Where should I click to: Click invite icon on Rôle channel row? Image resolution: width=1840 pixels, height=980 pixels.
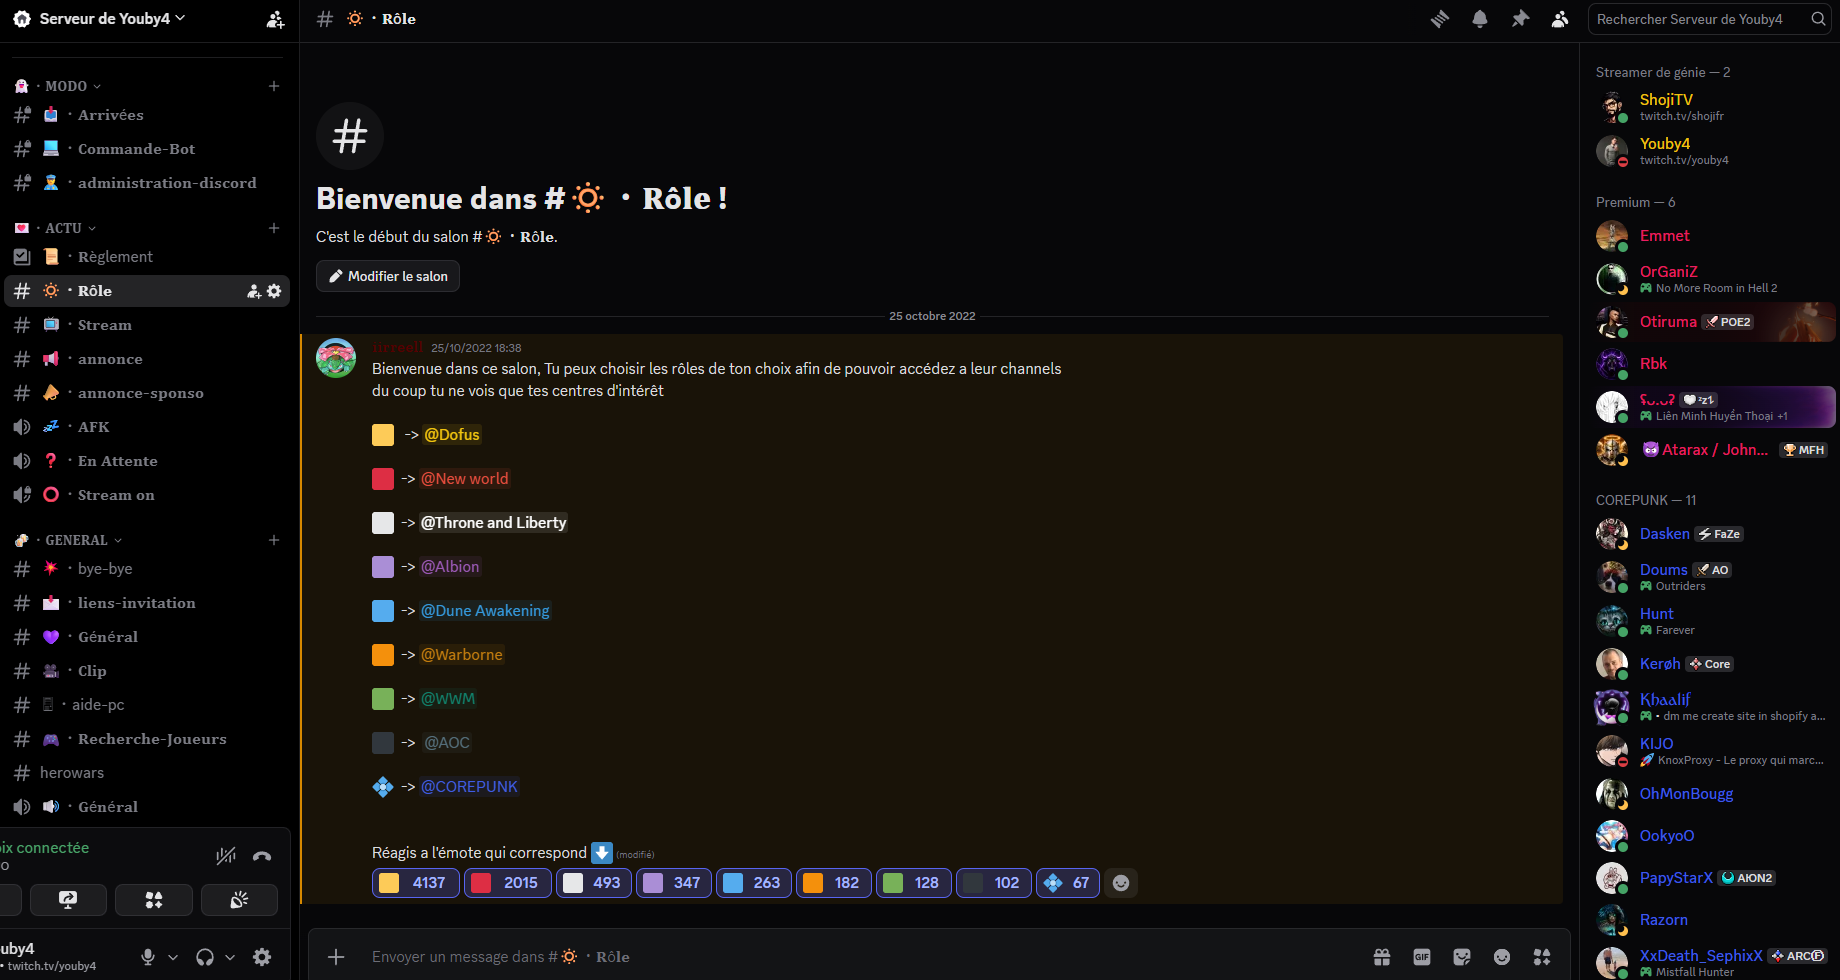pos(254,291)
